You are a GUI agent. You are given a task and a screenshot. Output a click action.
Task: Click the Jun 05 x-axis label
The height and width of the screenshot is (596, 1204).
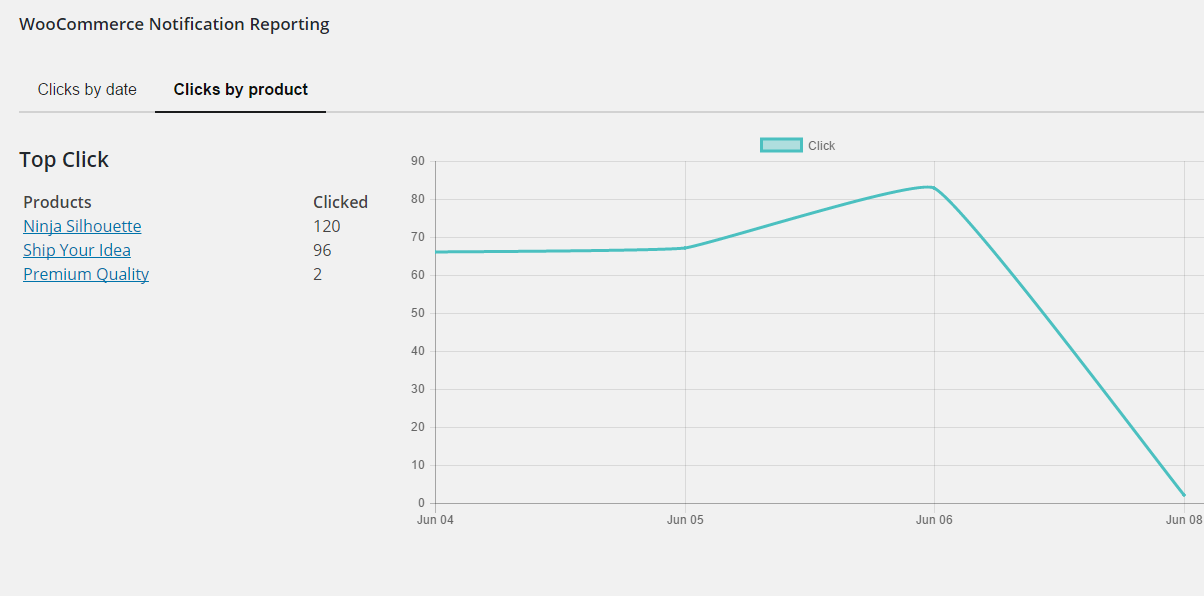click(x=684, y=520)
